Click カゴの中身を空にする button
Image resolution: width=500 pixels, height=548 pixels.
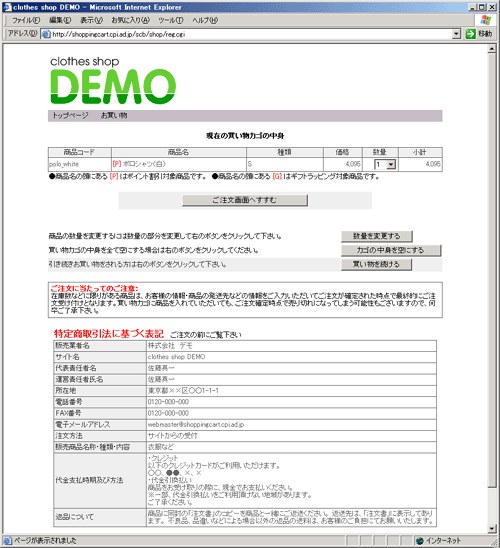point(391,250)
